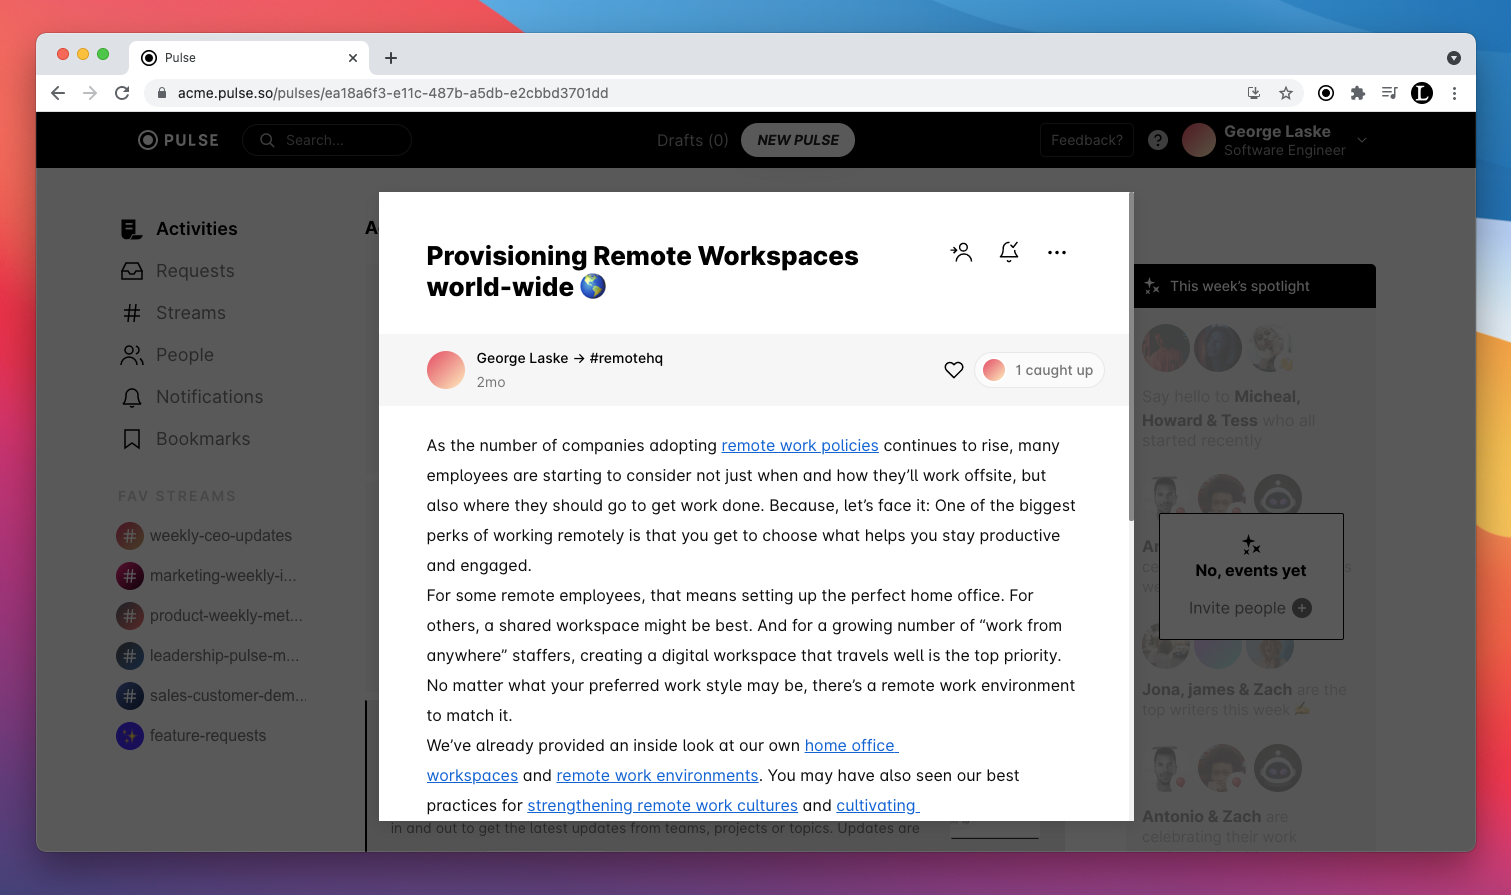
Task: Bookmark this page with star icon
Action: click(1286, 93)
